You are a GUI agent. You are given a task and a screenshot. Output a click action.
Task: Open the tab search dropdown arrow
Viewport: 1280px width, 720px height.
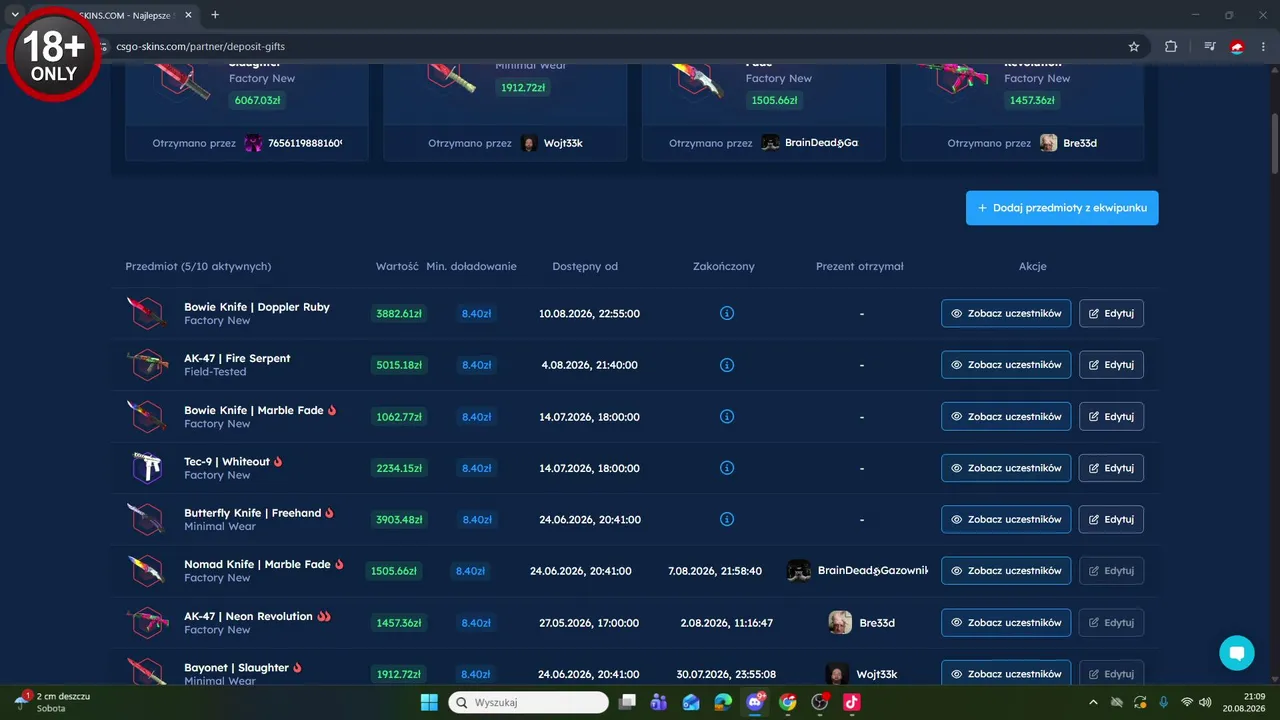15,15
